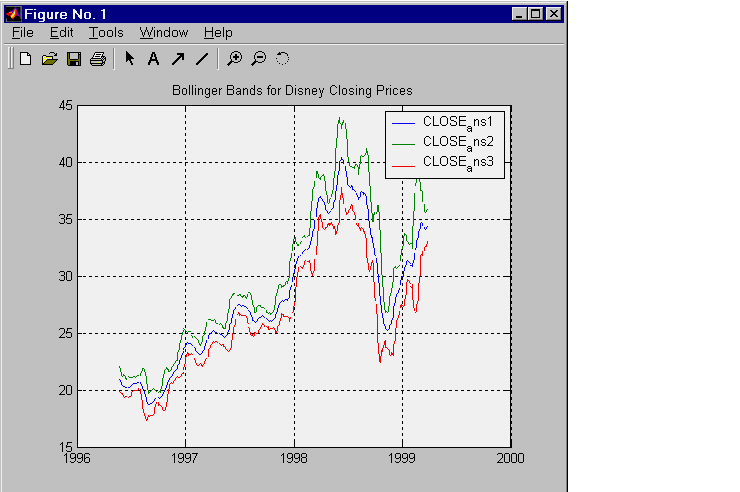Click the red line sample in legend
Image resolution: width=740 pixels, height=492 pixels.
point(404,166)
